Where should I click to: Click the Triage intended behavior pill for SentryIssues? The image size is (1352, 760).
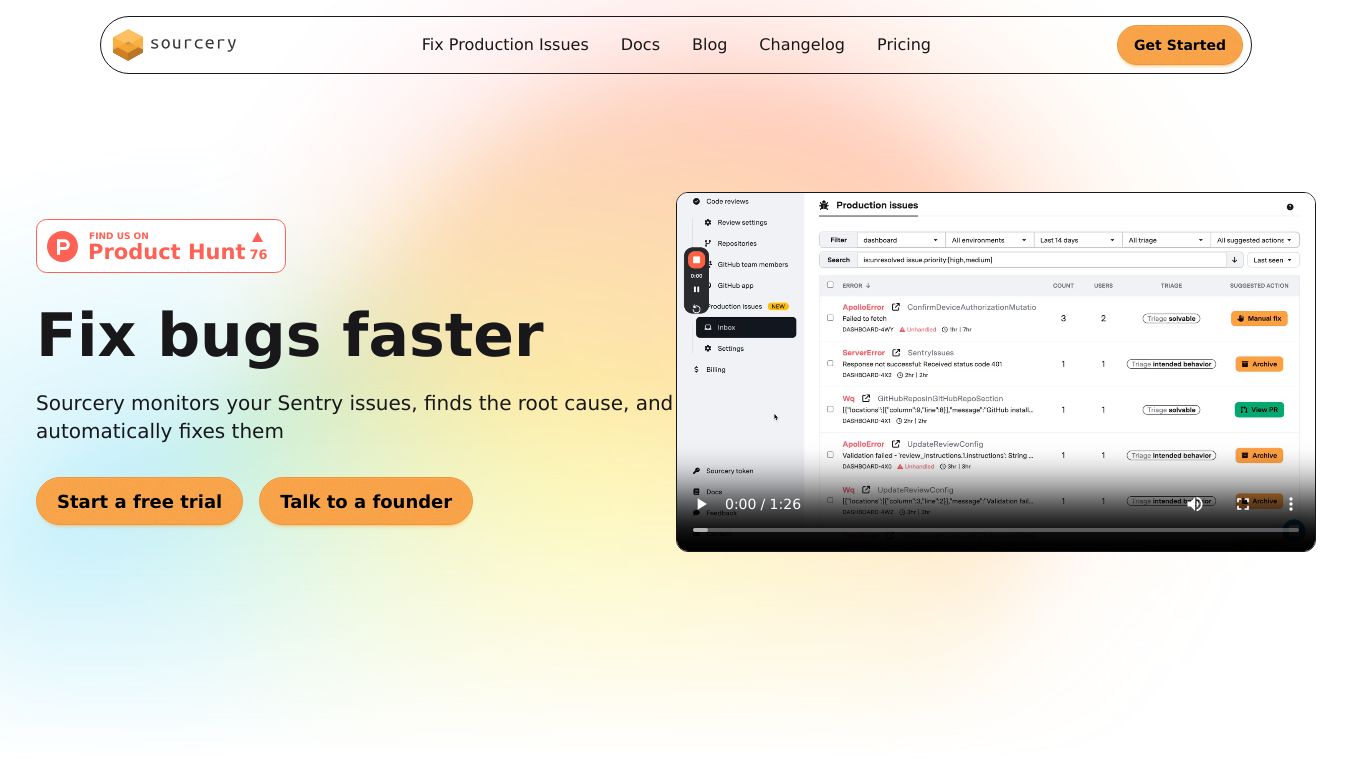tap(1171, 364)
